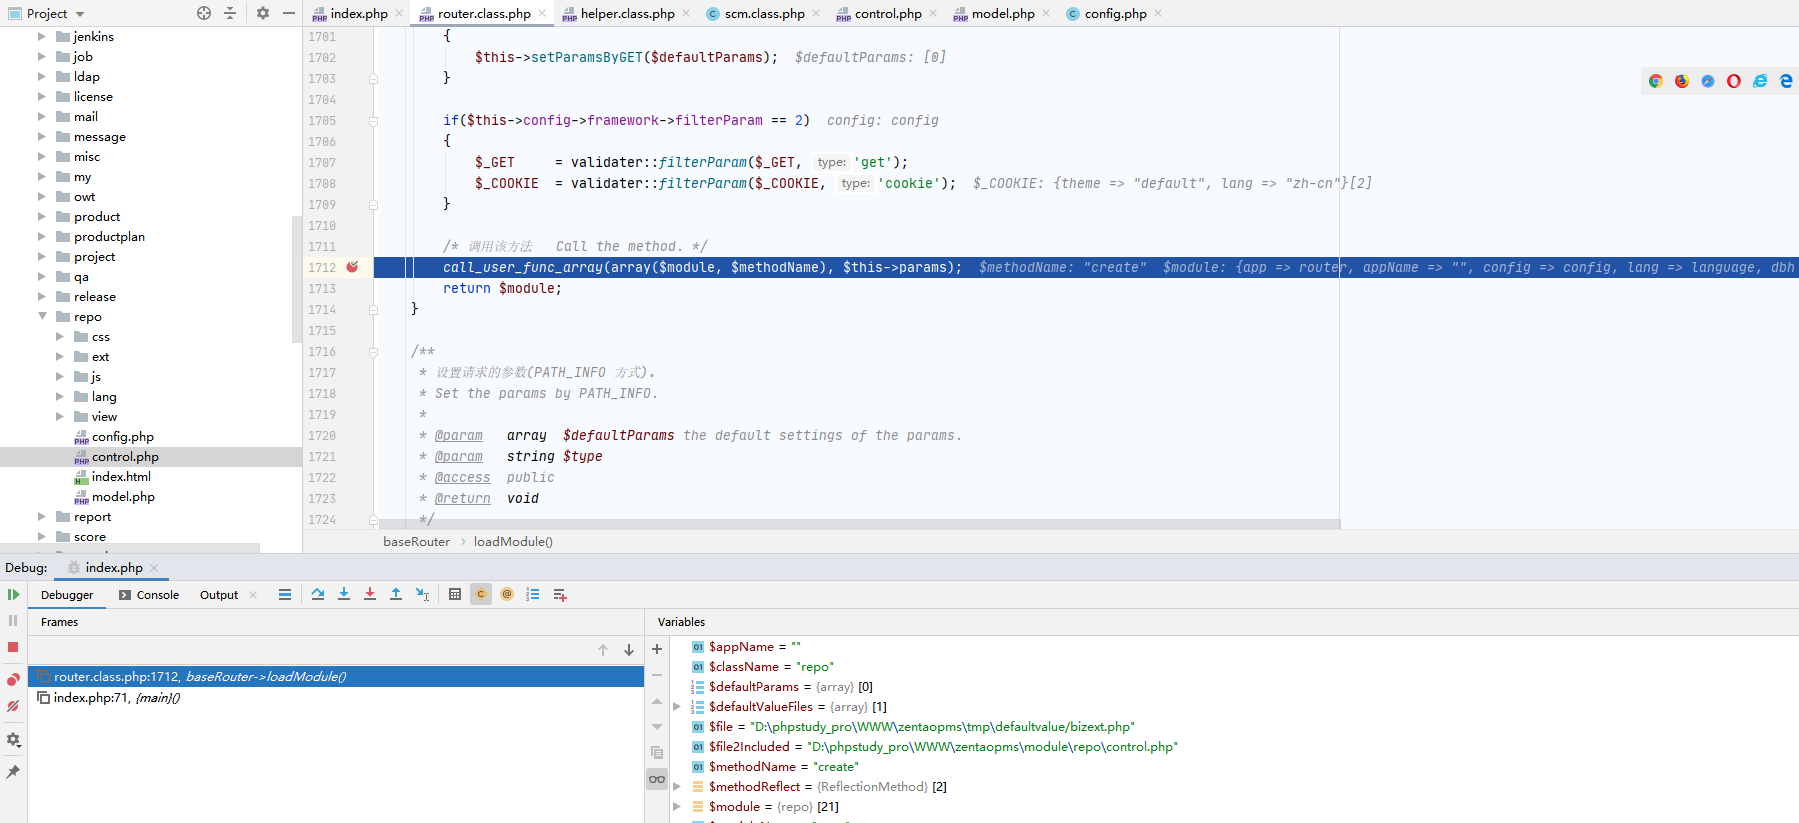Toggle the orange @ debugger option
Image resolution: width=1799 pixels, height=823 pixels.
(x=507, y=594)
